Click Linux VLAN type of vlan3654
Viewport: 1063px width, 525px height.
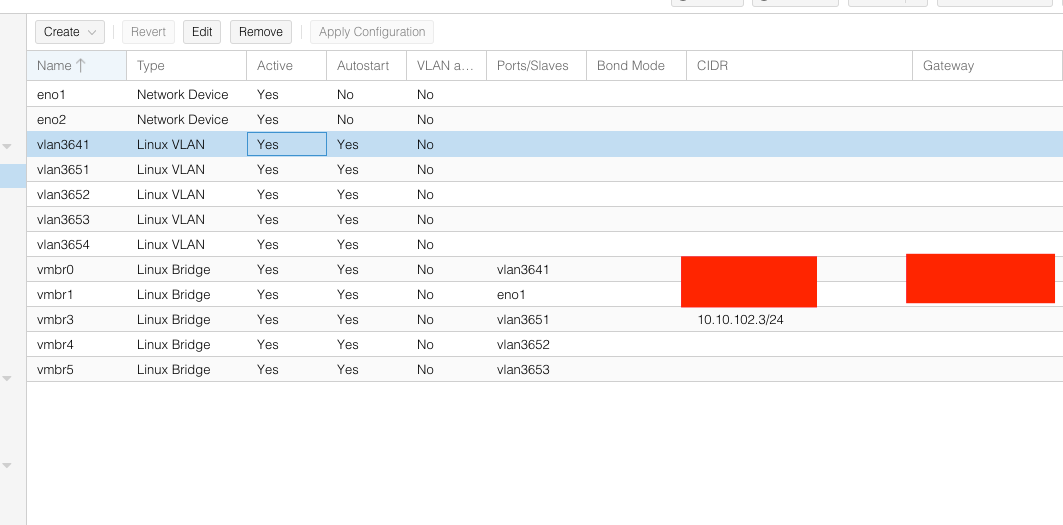(171, 244)
